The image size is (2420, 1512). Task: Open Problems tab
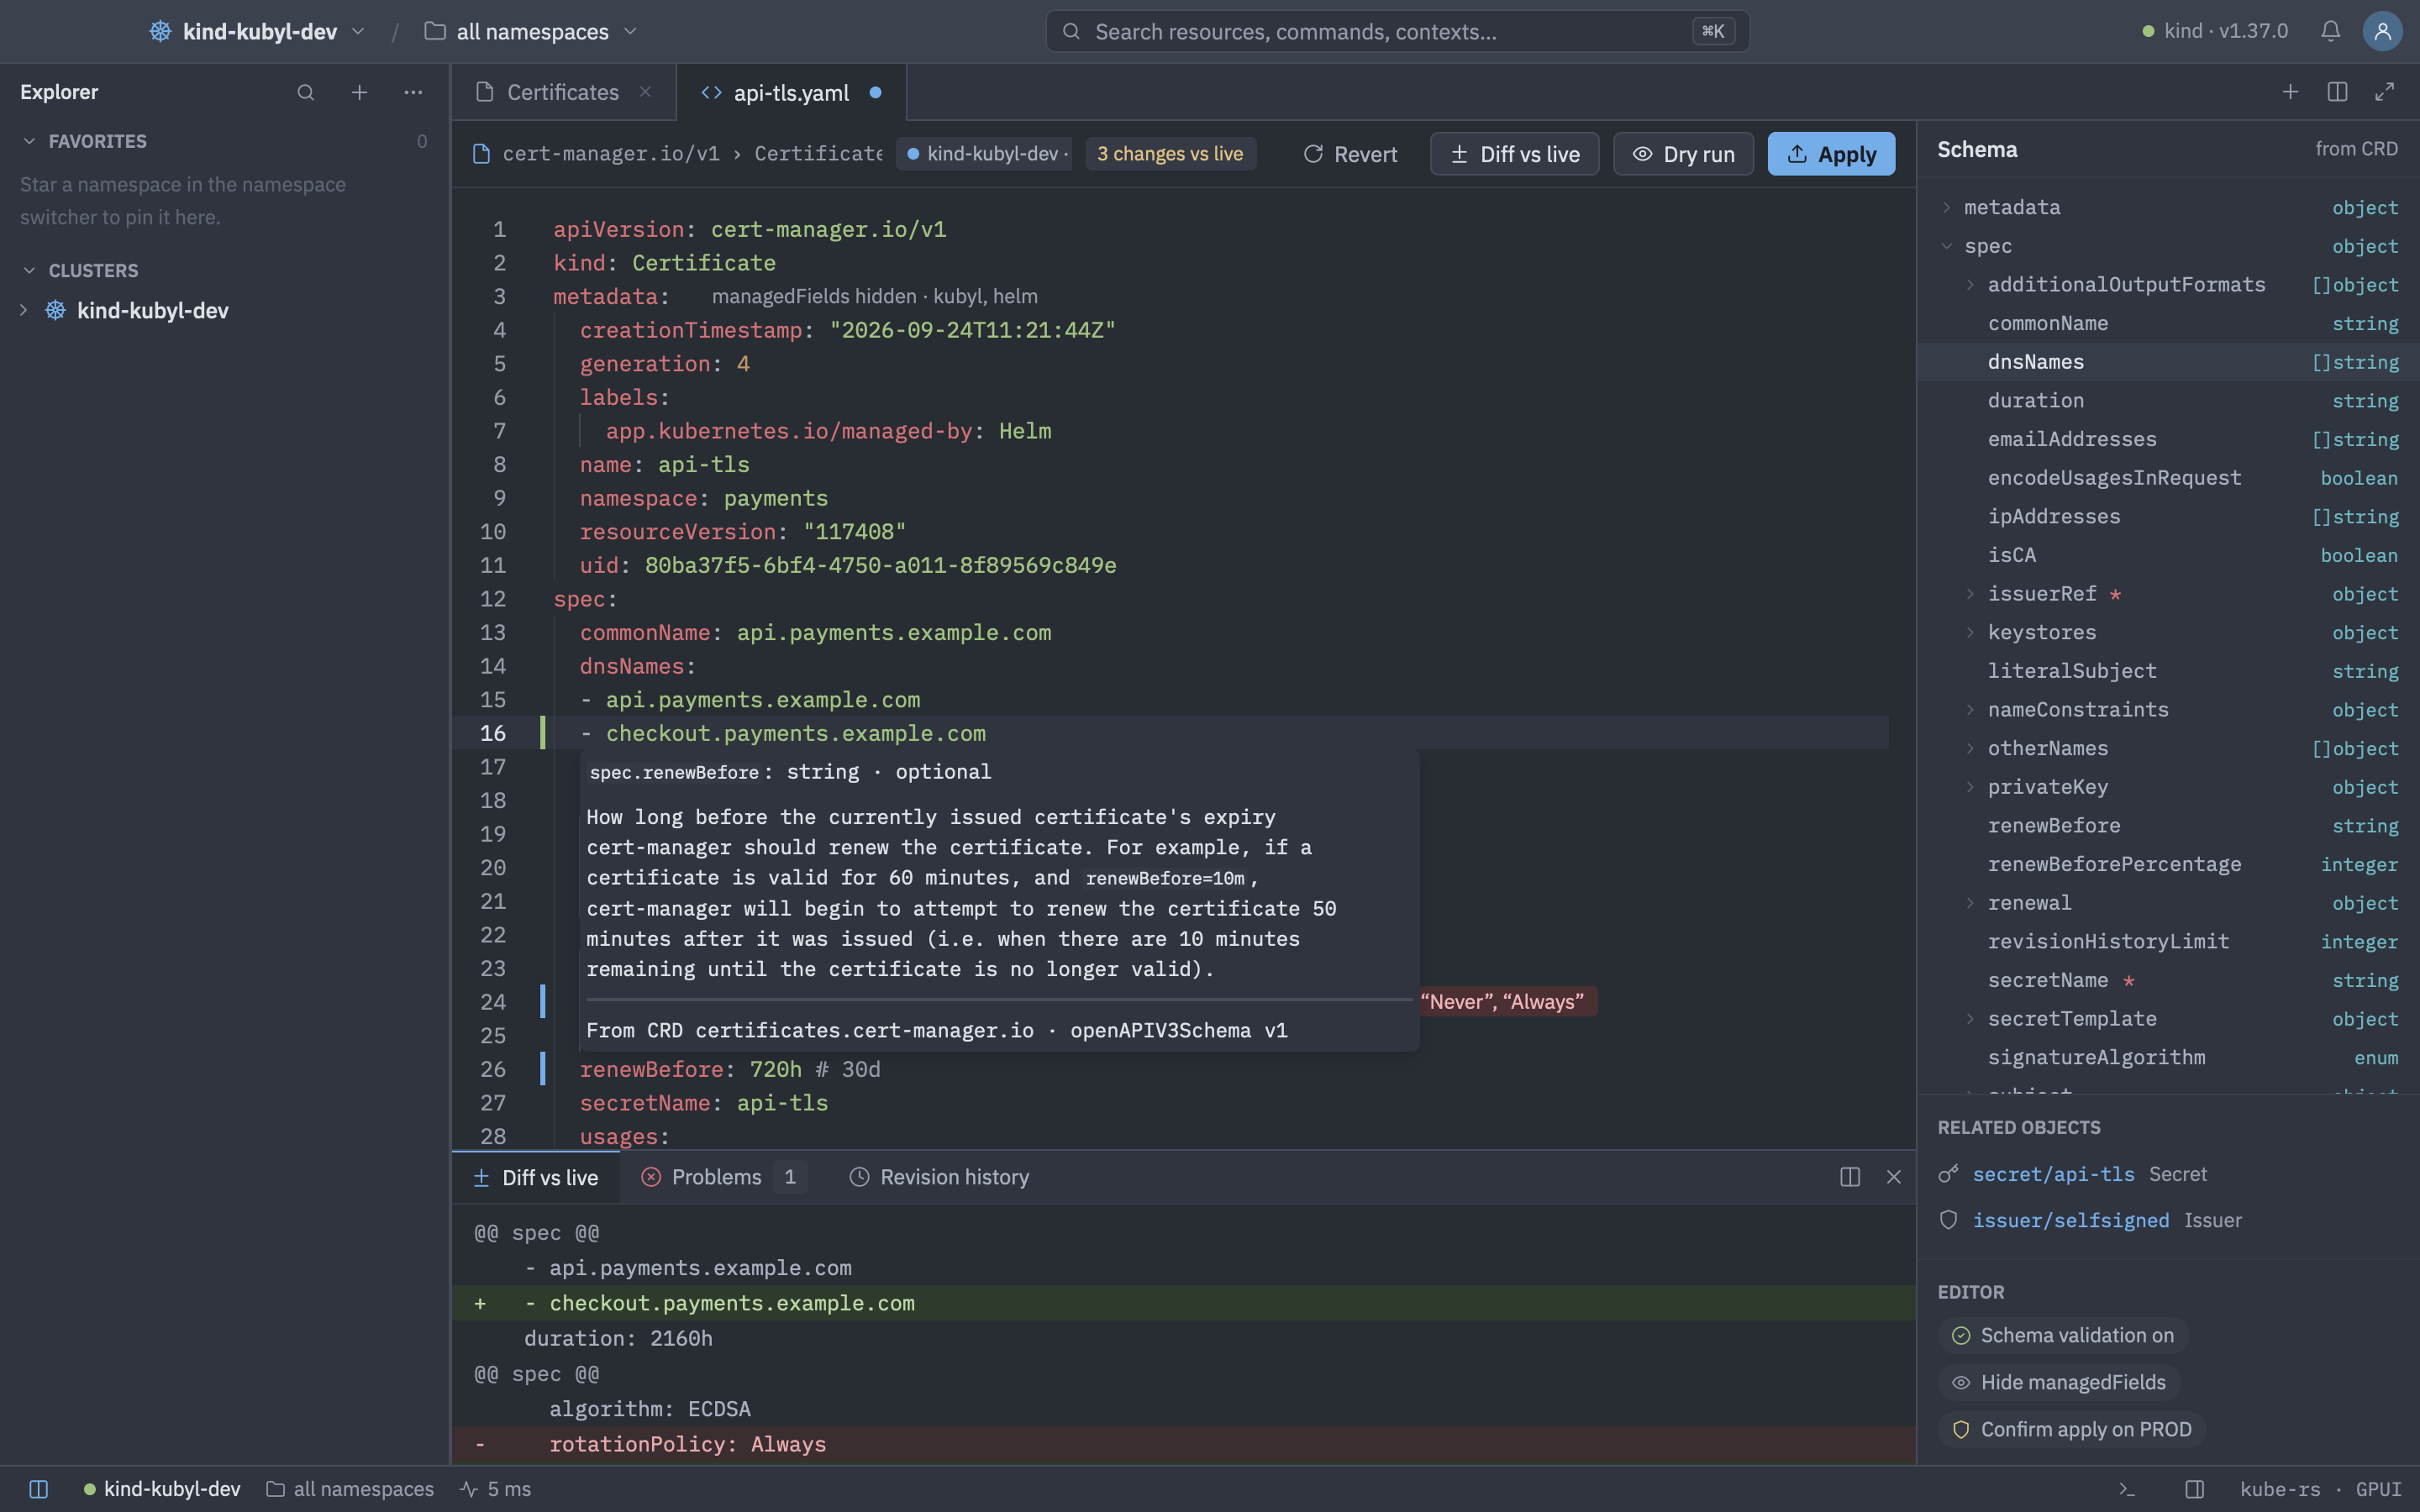tap(723, 1177)
